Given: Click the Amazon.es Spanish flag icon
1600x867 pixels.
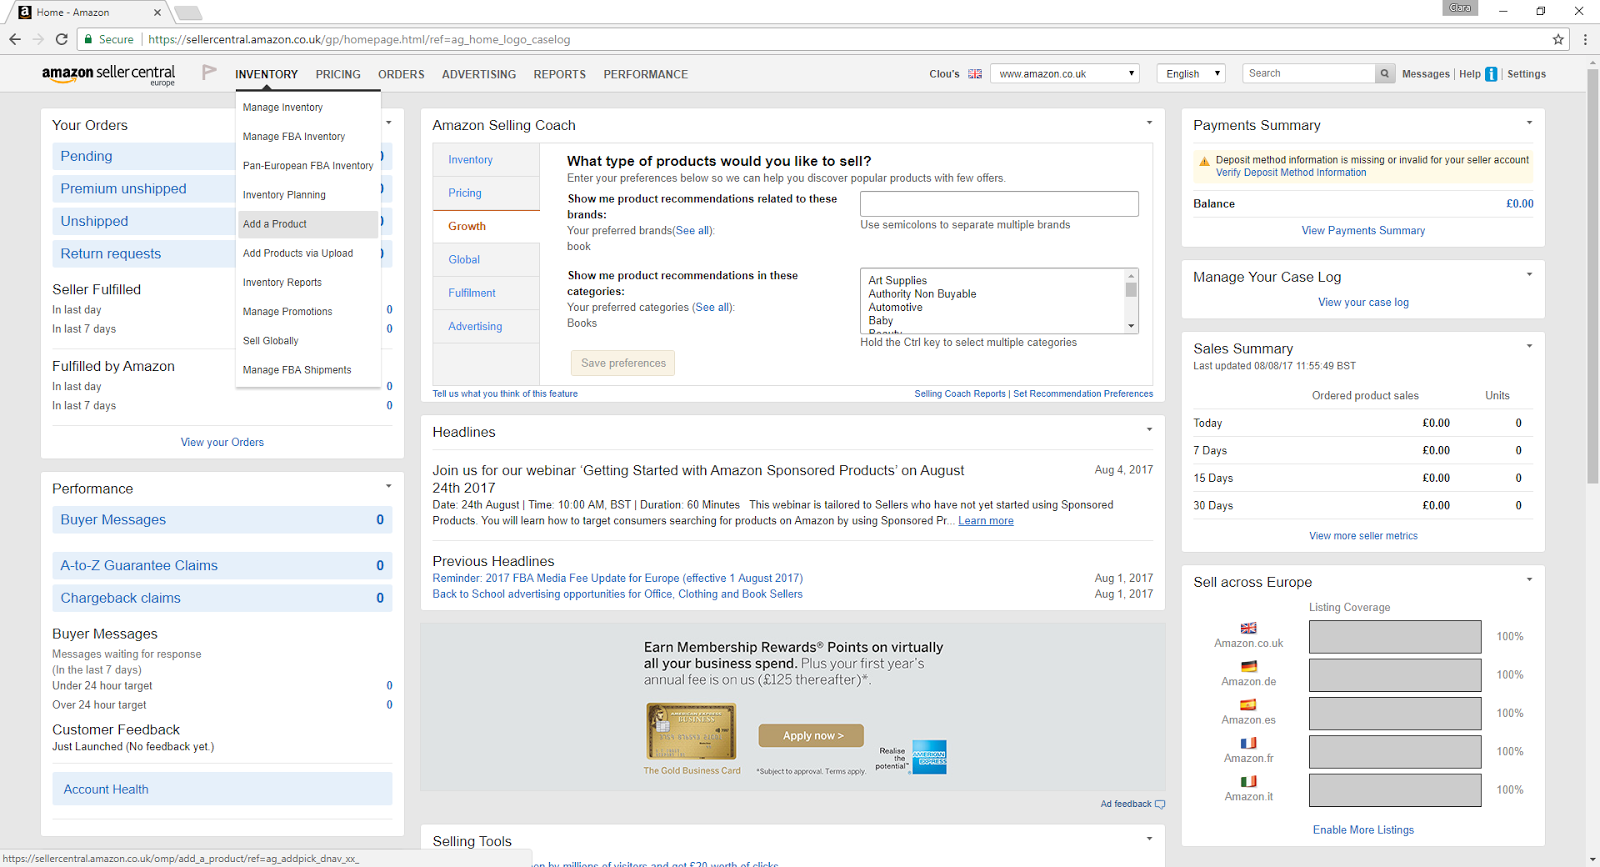Looking at the screenshot, I should pyautogui.click(x=1249, y=705).
